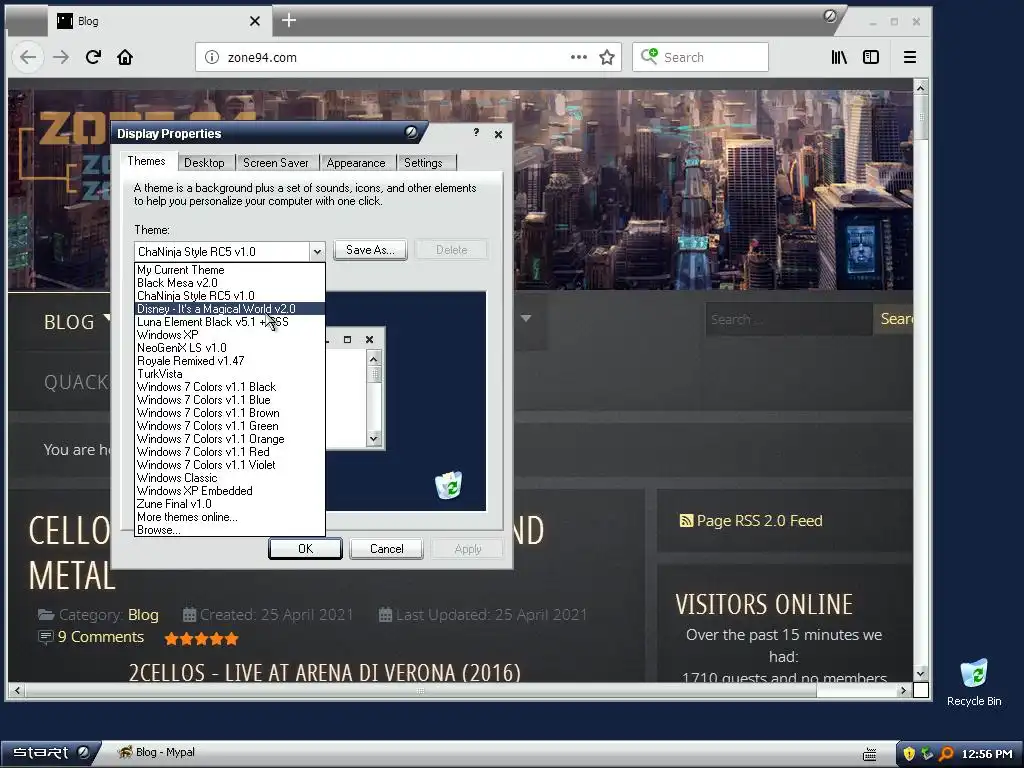This screenshot has width=1024, height=768.
Task: Open the browser home page icon
Action: [x=125, y=57]
